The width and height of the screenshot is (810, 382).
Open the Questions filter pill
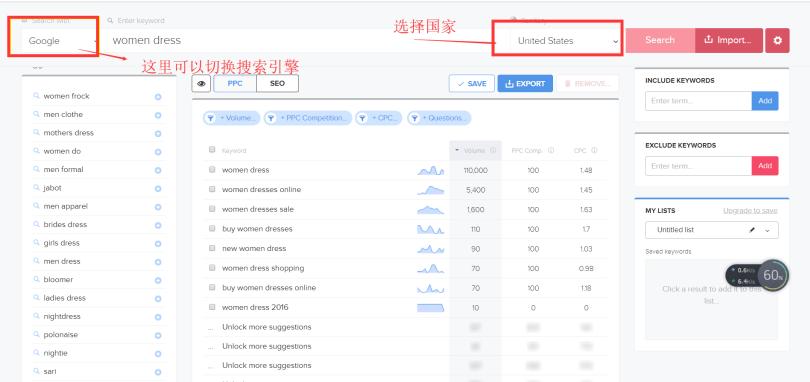click(x=439, y=118)
